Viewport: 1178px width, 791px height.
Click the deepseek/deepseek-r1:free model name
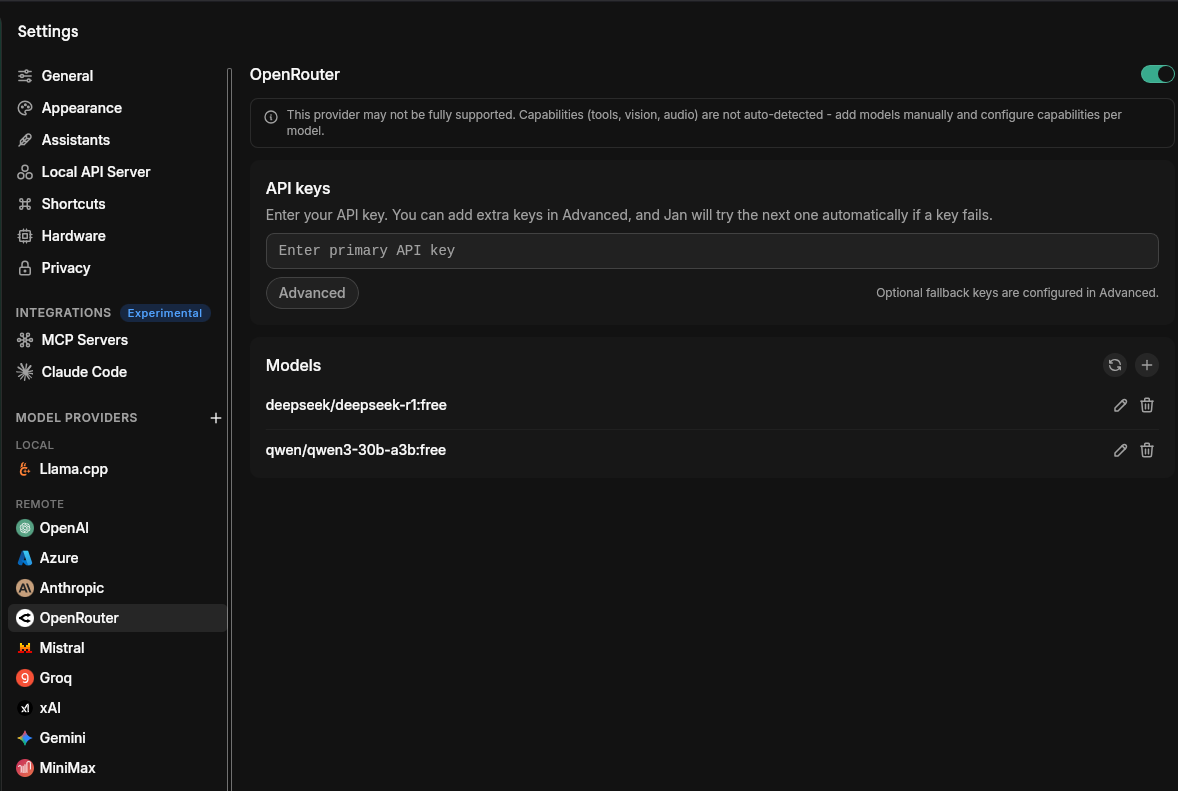[356, 406]
